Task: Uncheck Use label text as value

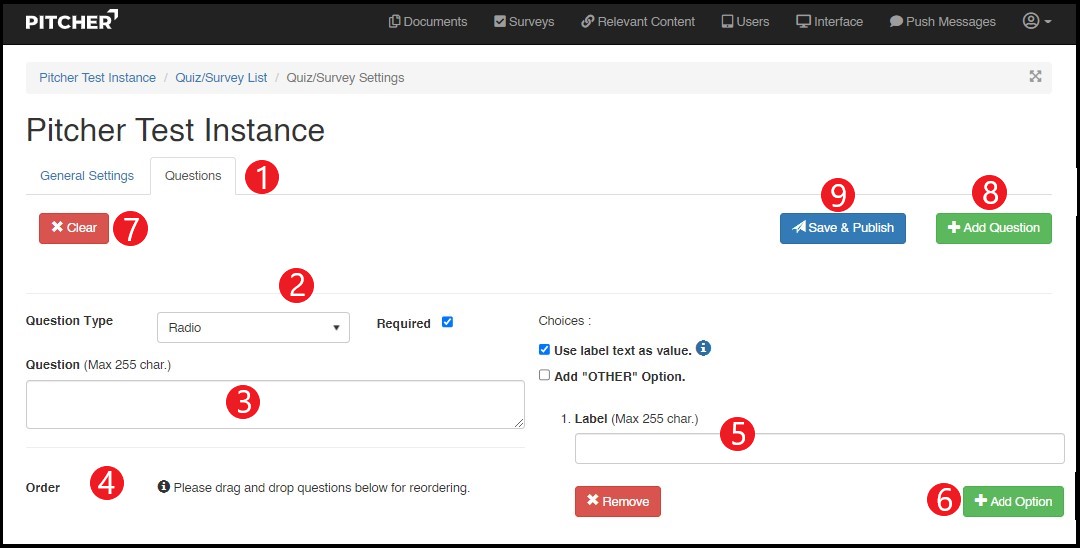Action: [x=544, y=350]
